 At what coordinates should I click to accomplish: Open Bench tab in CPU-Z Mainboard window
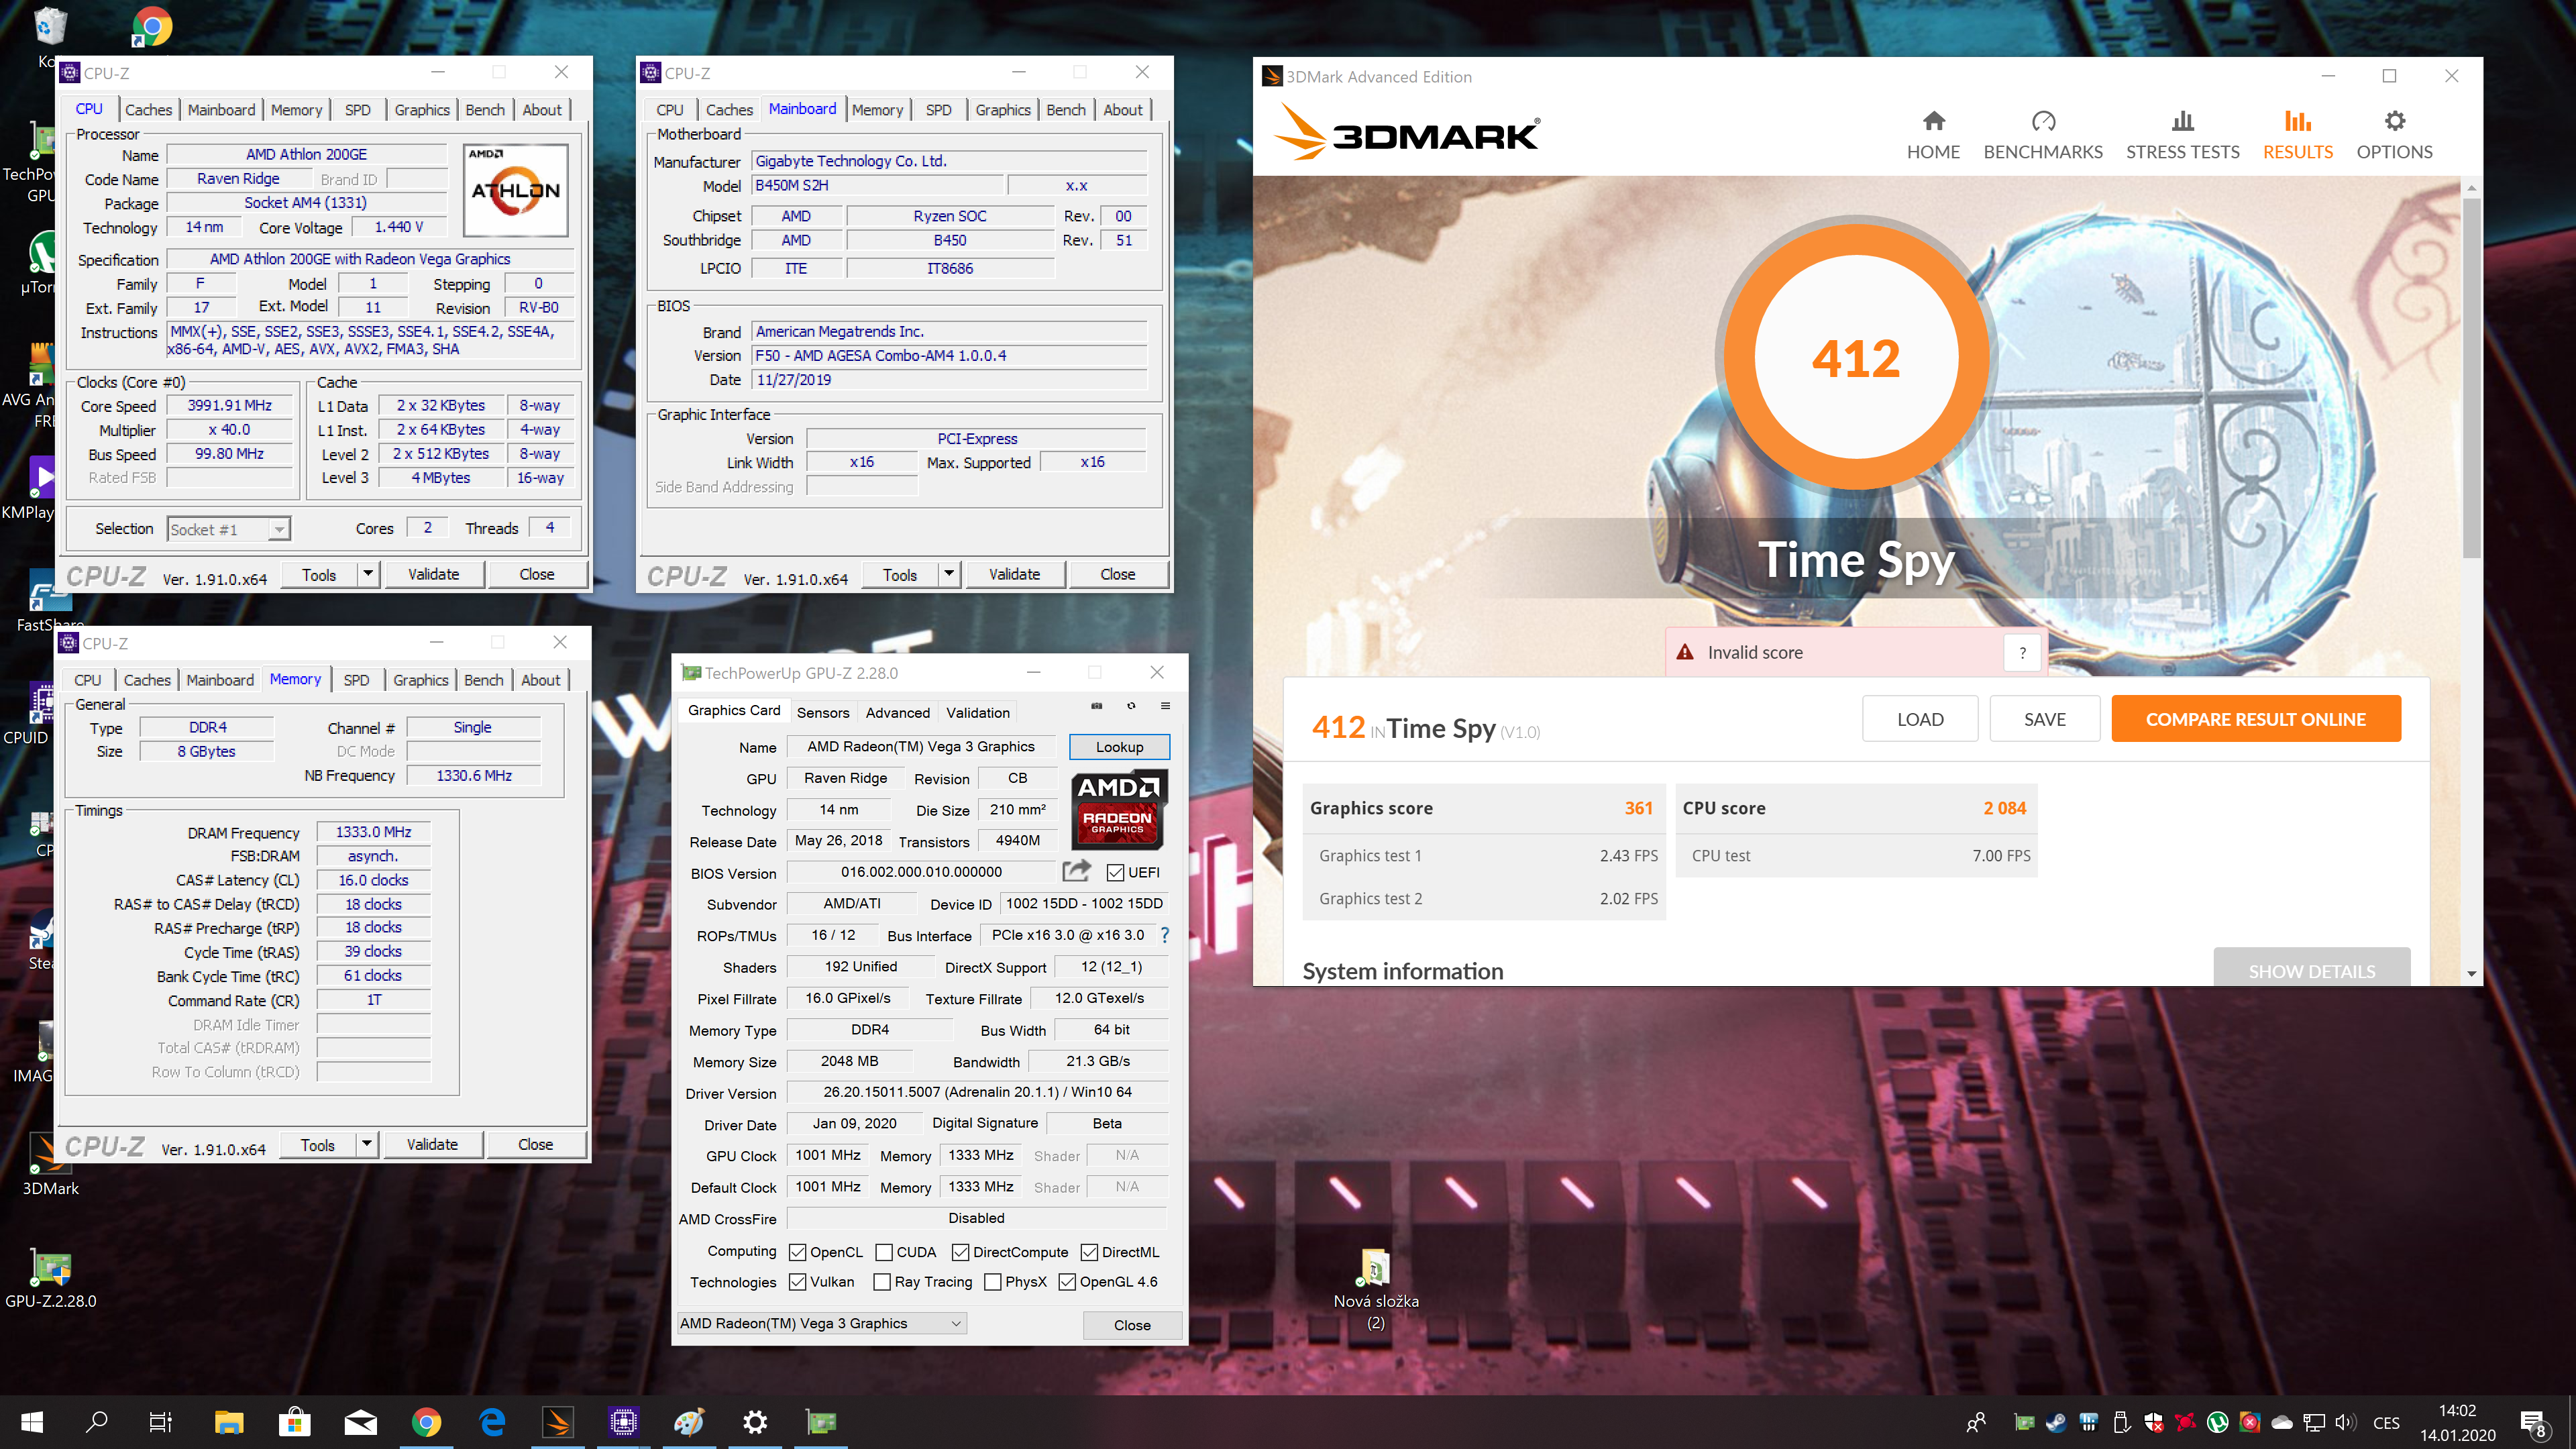1065,110
